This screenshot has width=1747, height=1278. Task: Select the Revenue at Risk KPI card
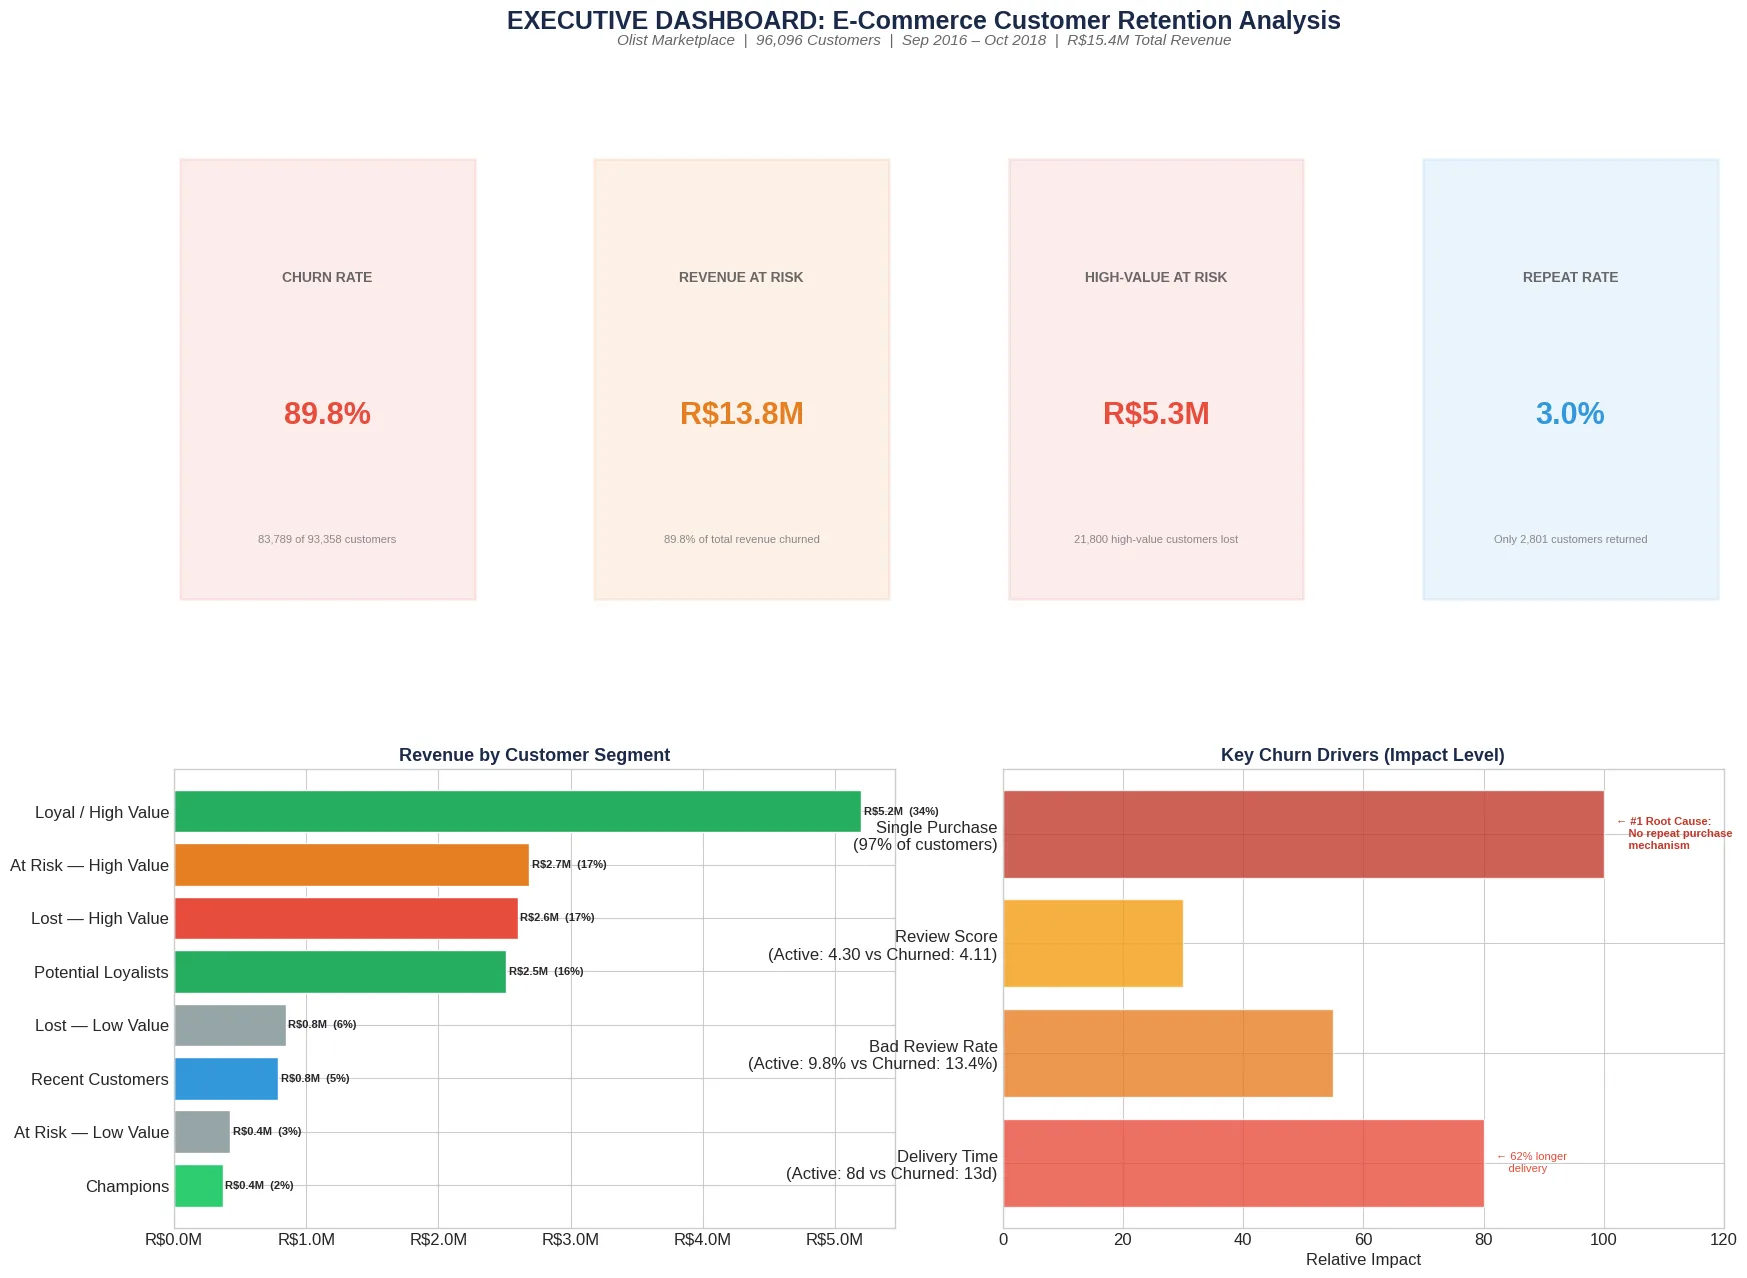tap(741, 379)
